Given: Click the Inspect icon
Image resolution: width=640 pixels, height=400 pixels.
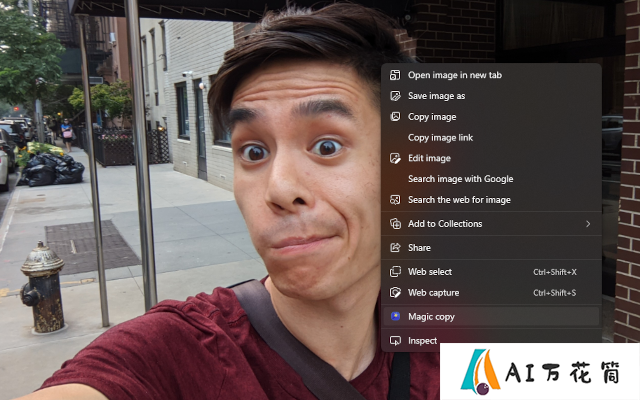Looking at the screenshot, I should (395, 340).
